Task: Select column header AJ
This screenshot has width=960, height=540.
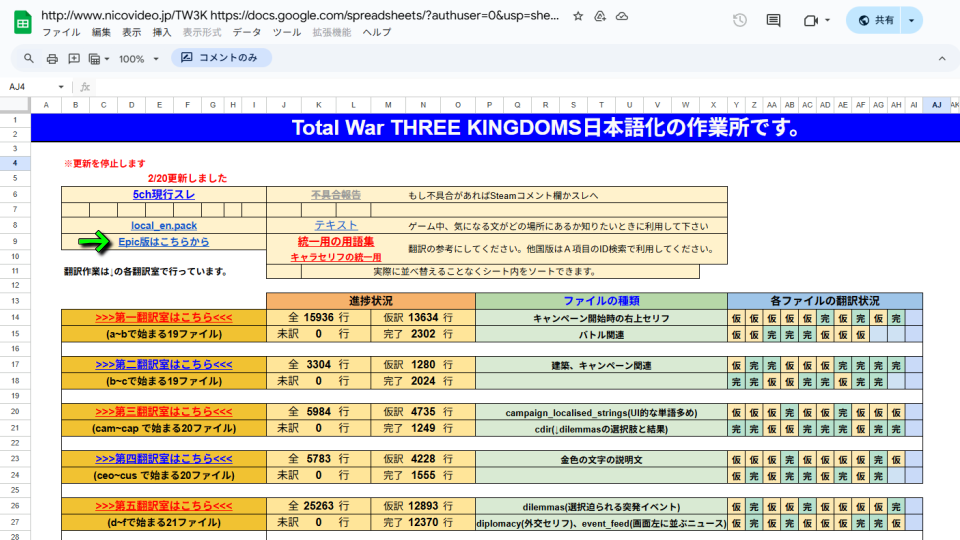Action: point(937,105)
